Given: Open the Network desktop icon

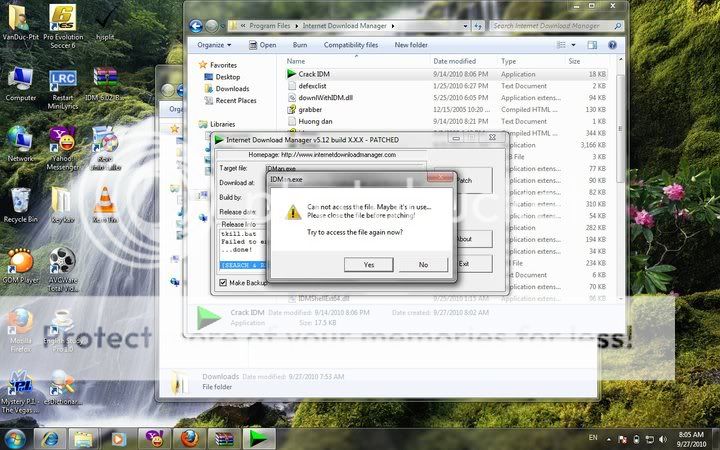Looking at the screenshot, I should pyautogui.click(x=20, y=144).
